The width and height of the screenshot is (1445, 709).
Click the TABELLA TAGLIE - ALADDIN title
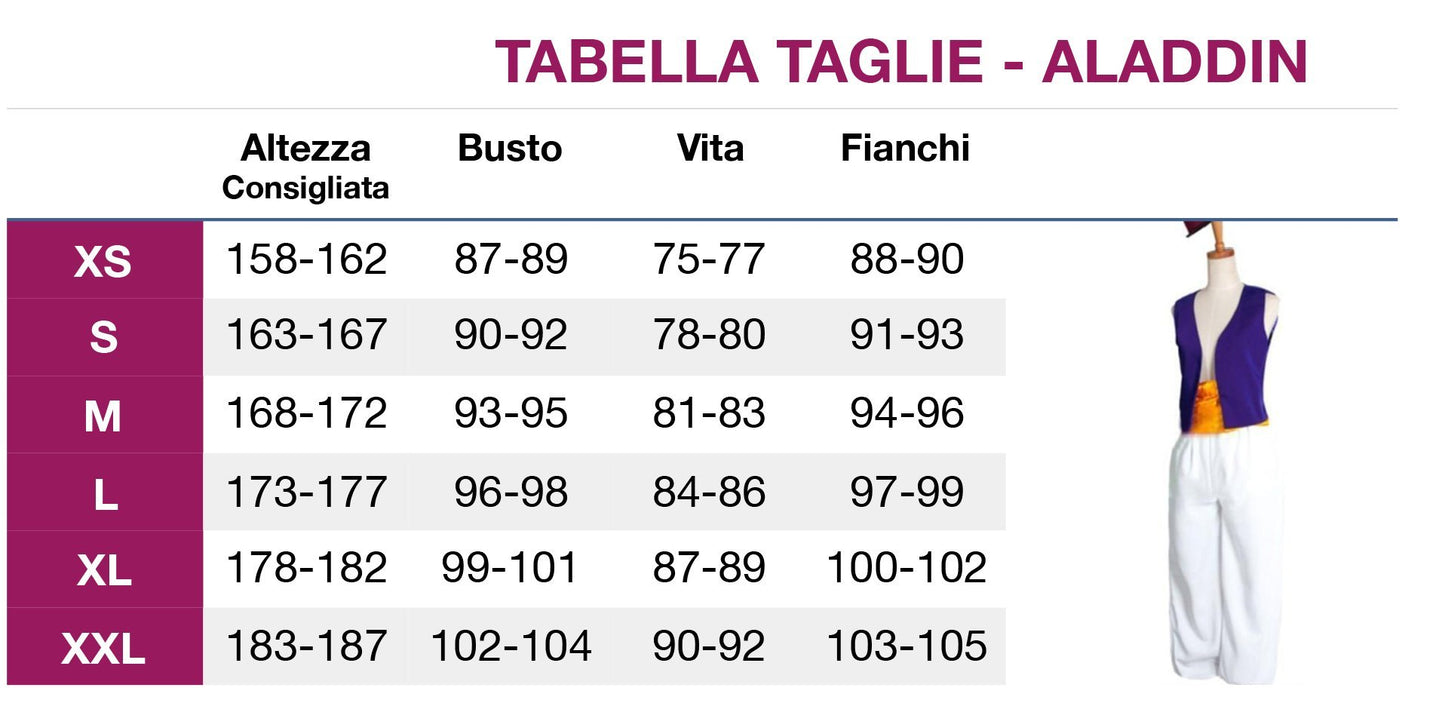pos(901,61)
